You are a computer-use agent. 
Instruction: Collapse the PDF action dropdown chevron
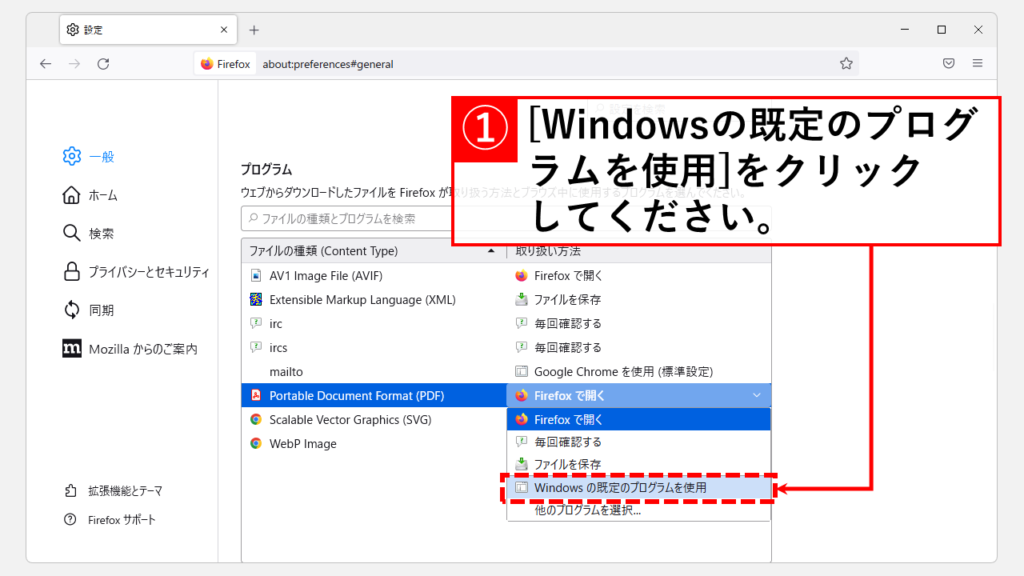(x=756, y=396)
